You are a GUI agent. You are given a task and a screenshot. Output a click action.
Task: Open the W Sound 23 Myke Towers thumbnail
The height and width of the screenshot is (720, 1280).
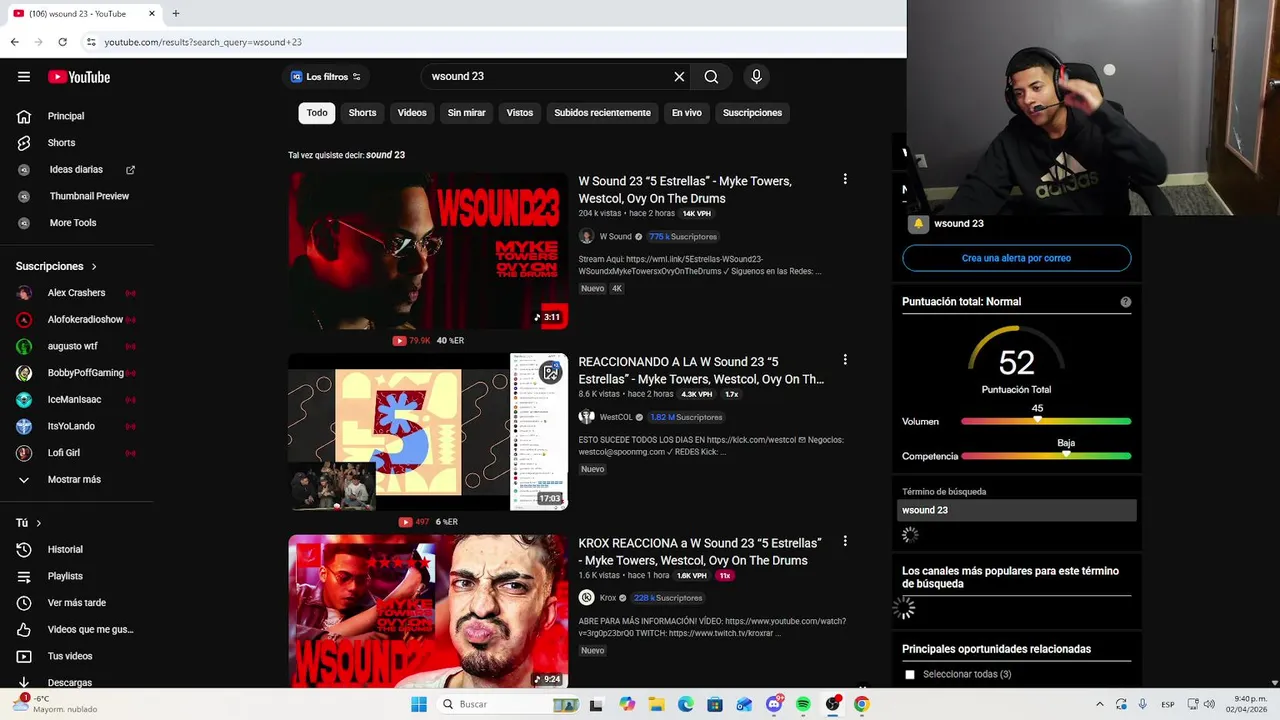pos(428,251)
